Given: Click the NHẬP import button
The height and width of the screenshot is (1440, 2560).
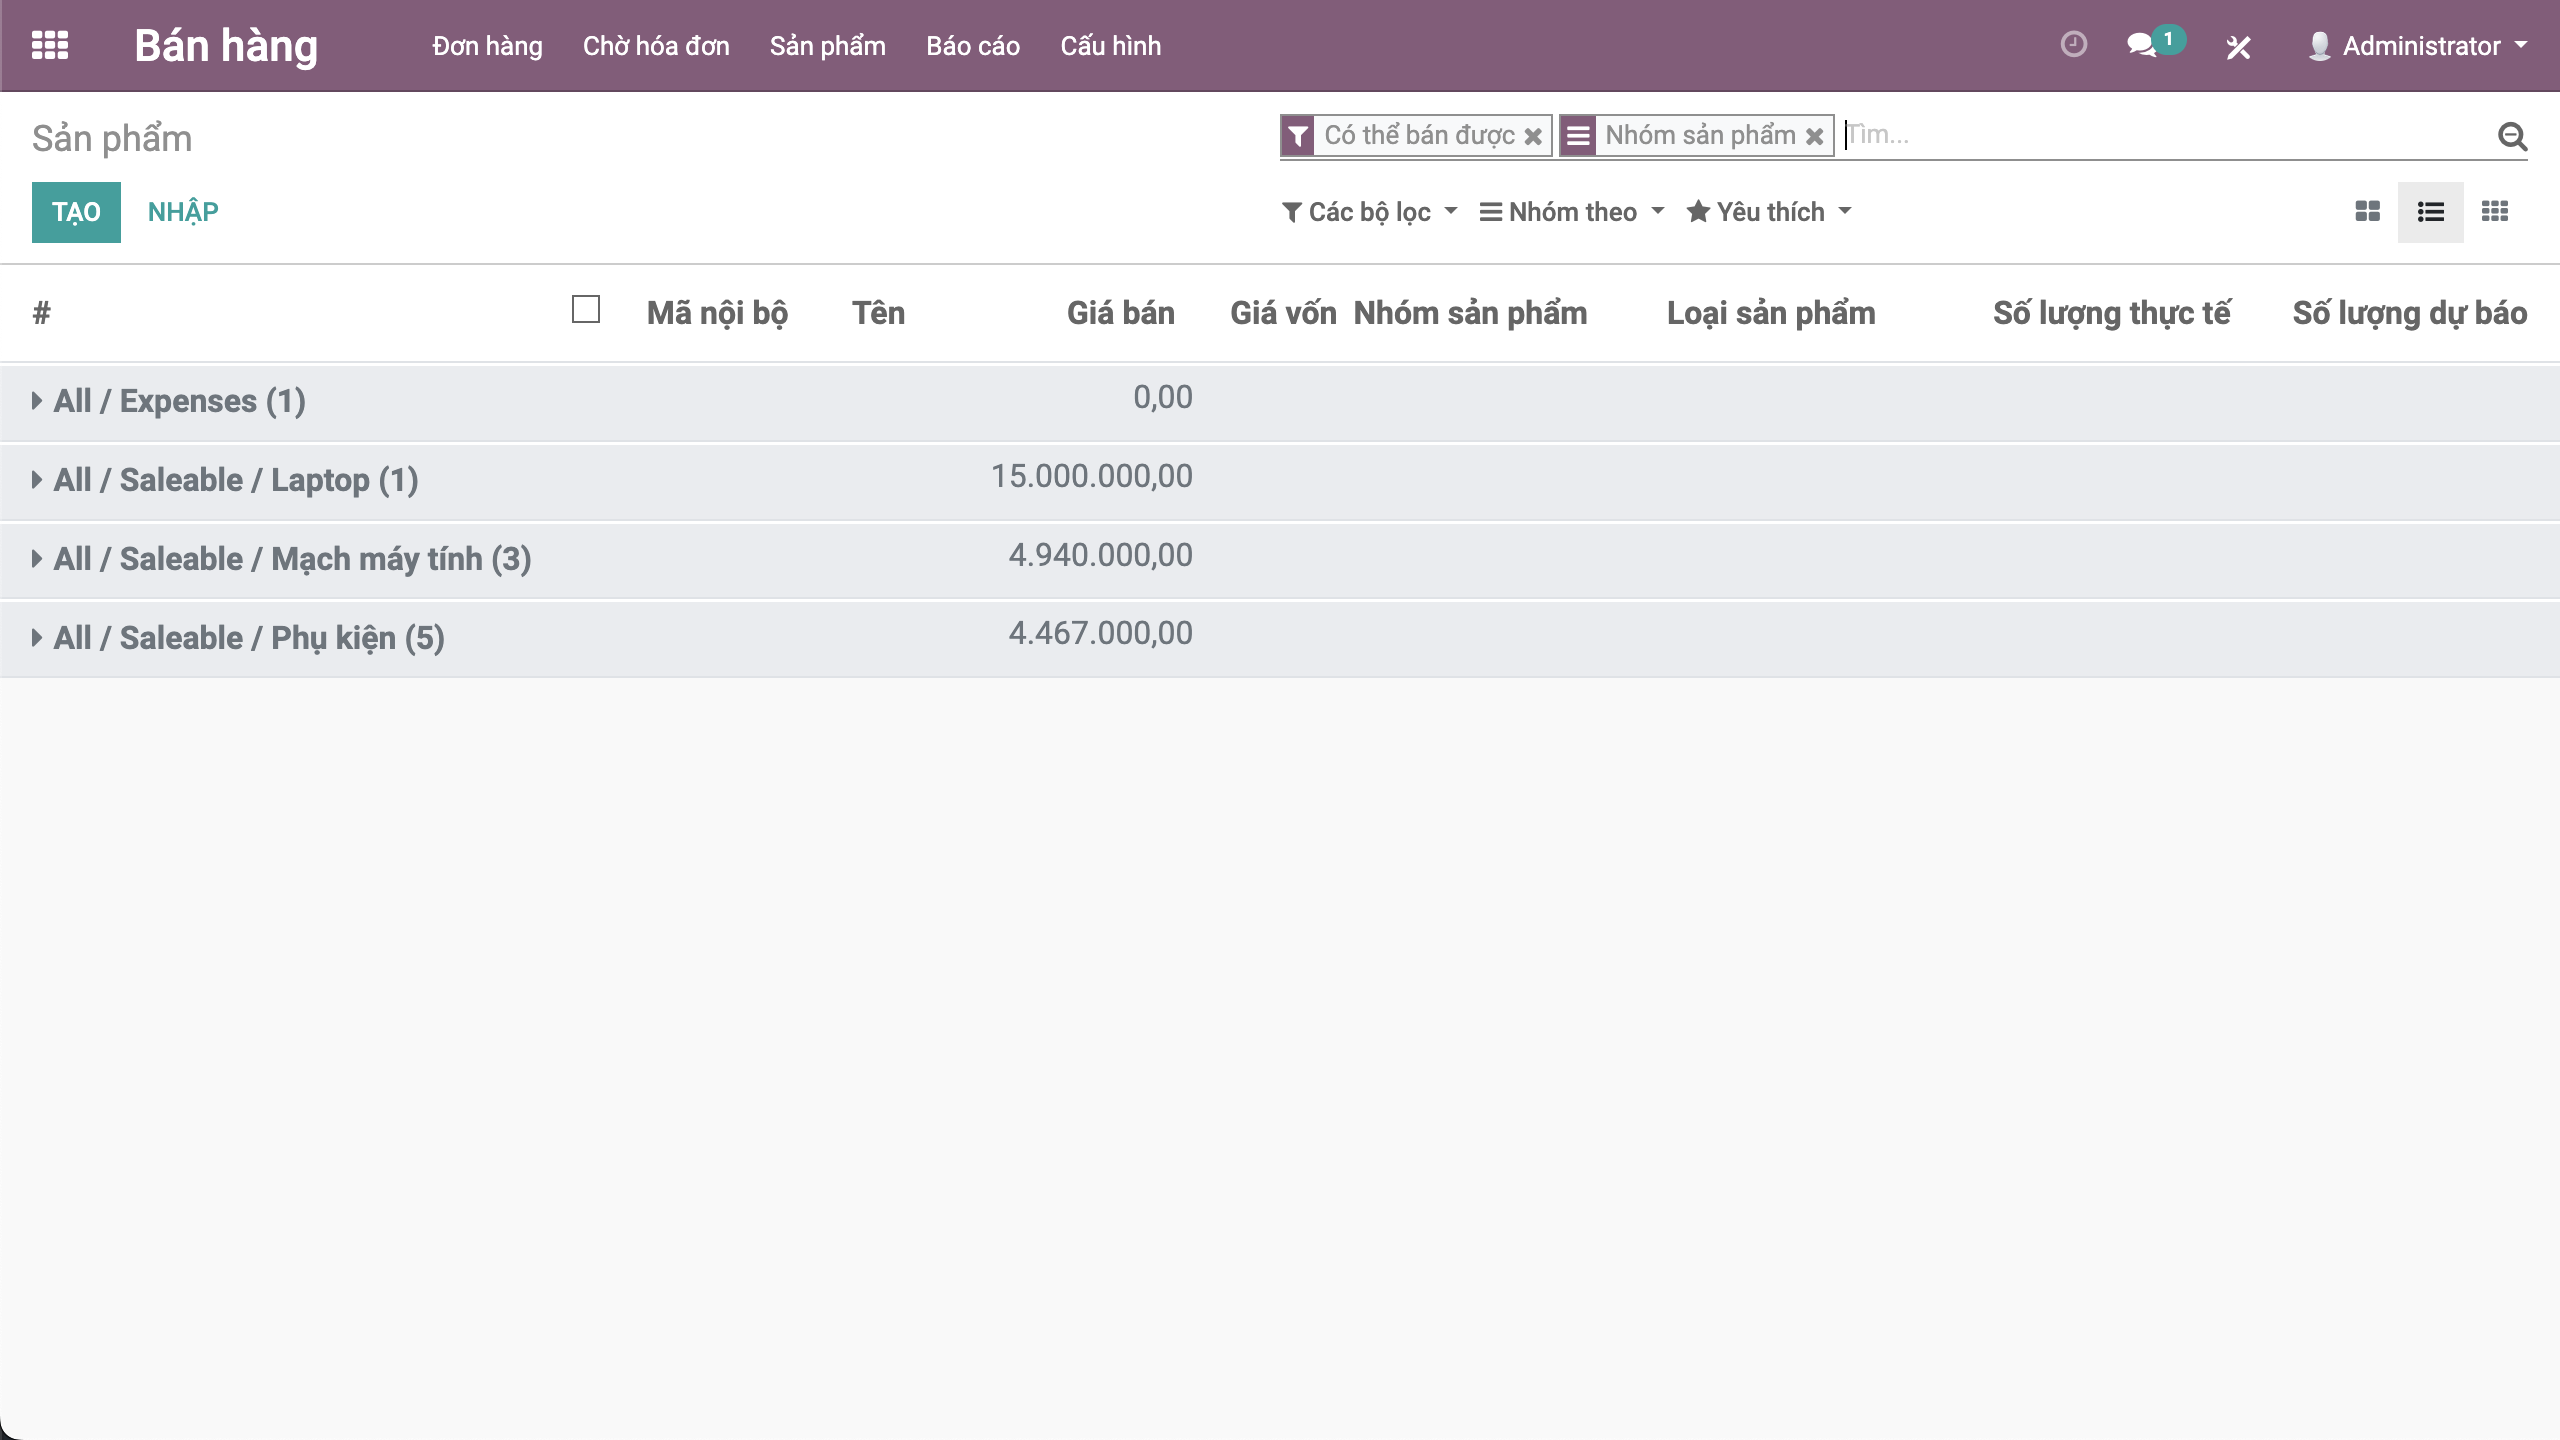Looking at the screenshot, I should (183, 212).
